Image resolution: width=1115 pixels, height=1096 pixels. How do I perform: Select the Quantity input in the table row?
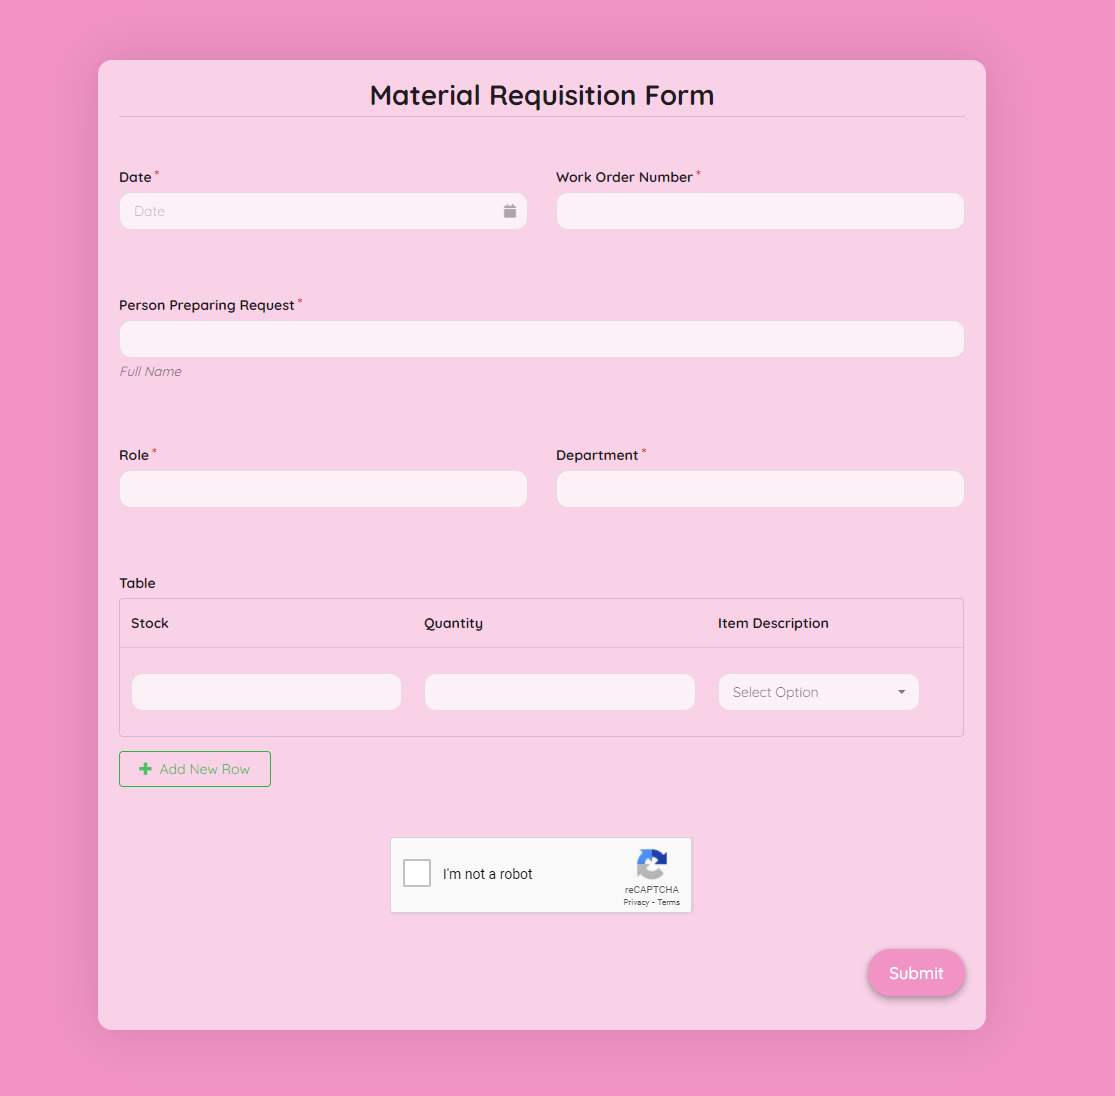(x=559, y=692)
